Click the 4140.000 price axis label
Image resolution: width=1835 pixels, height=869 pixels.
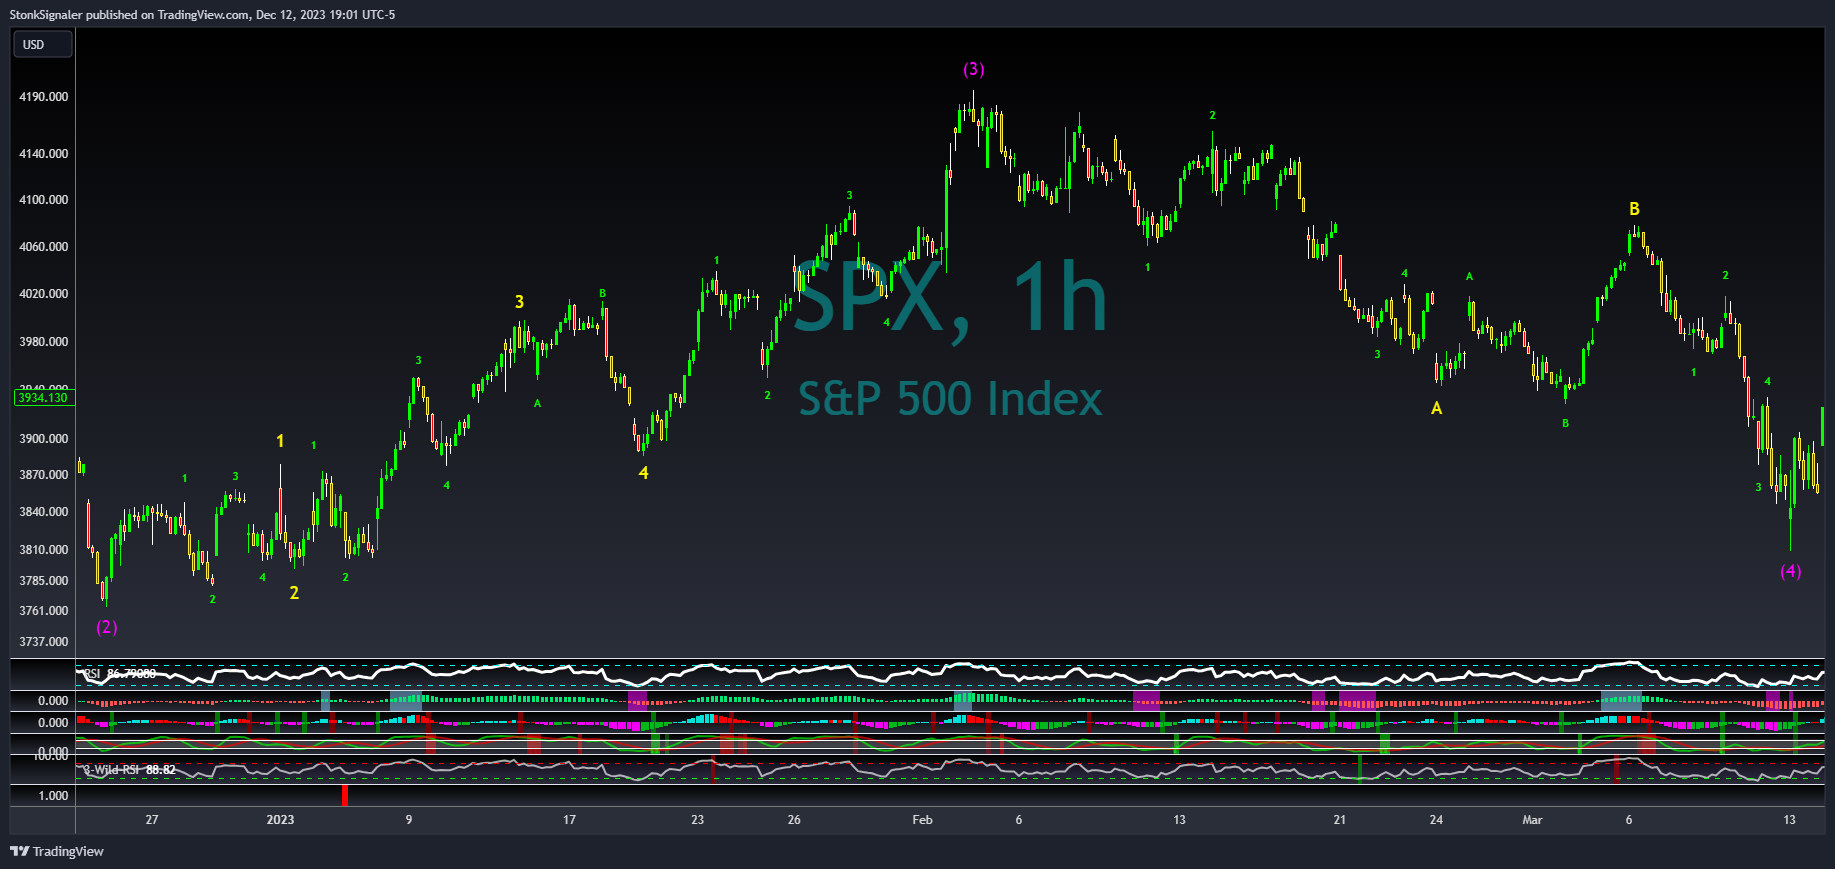[44, 154]
